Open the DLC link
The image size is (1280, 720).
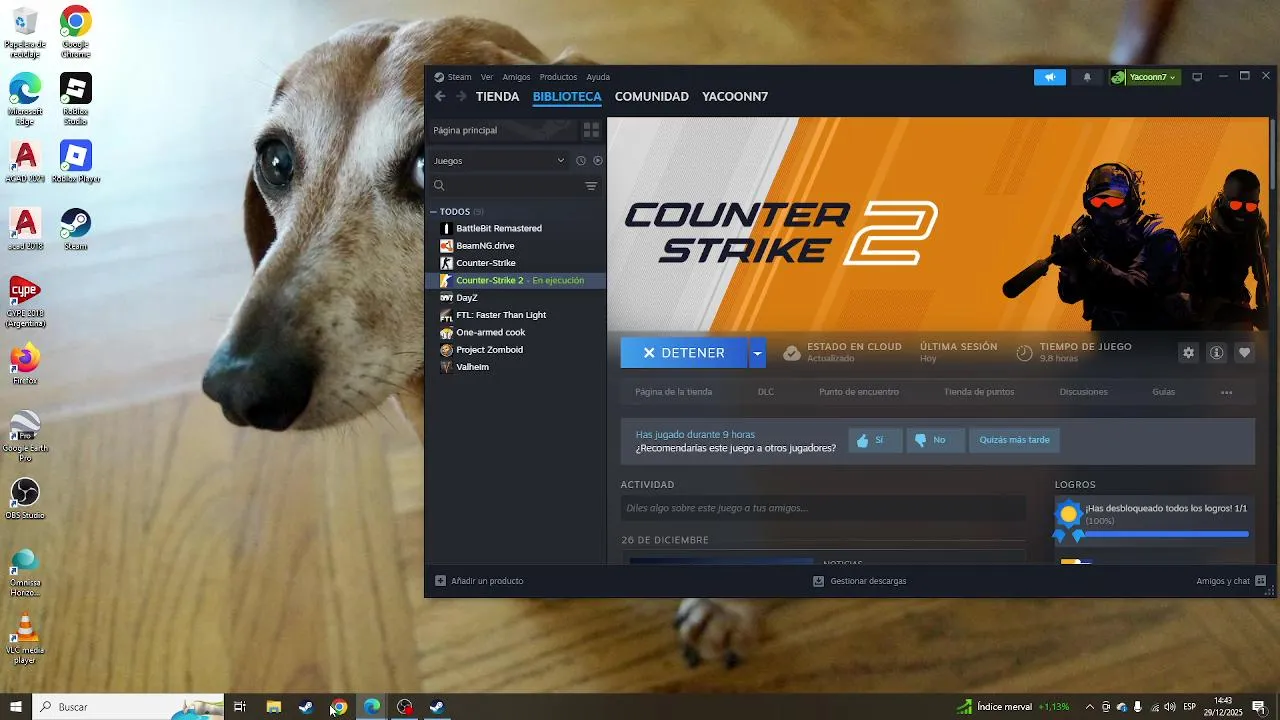[765, 392]
